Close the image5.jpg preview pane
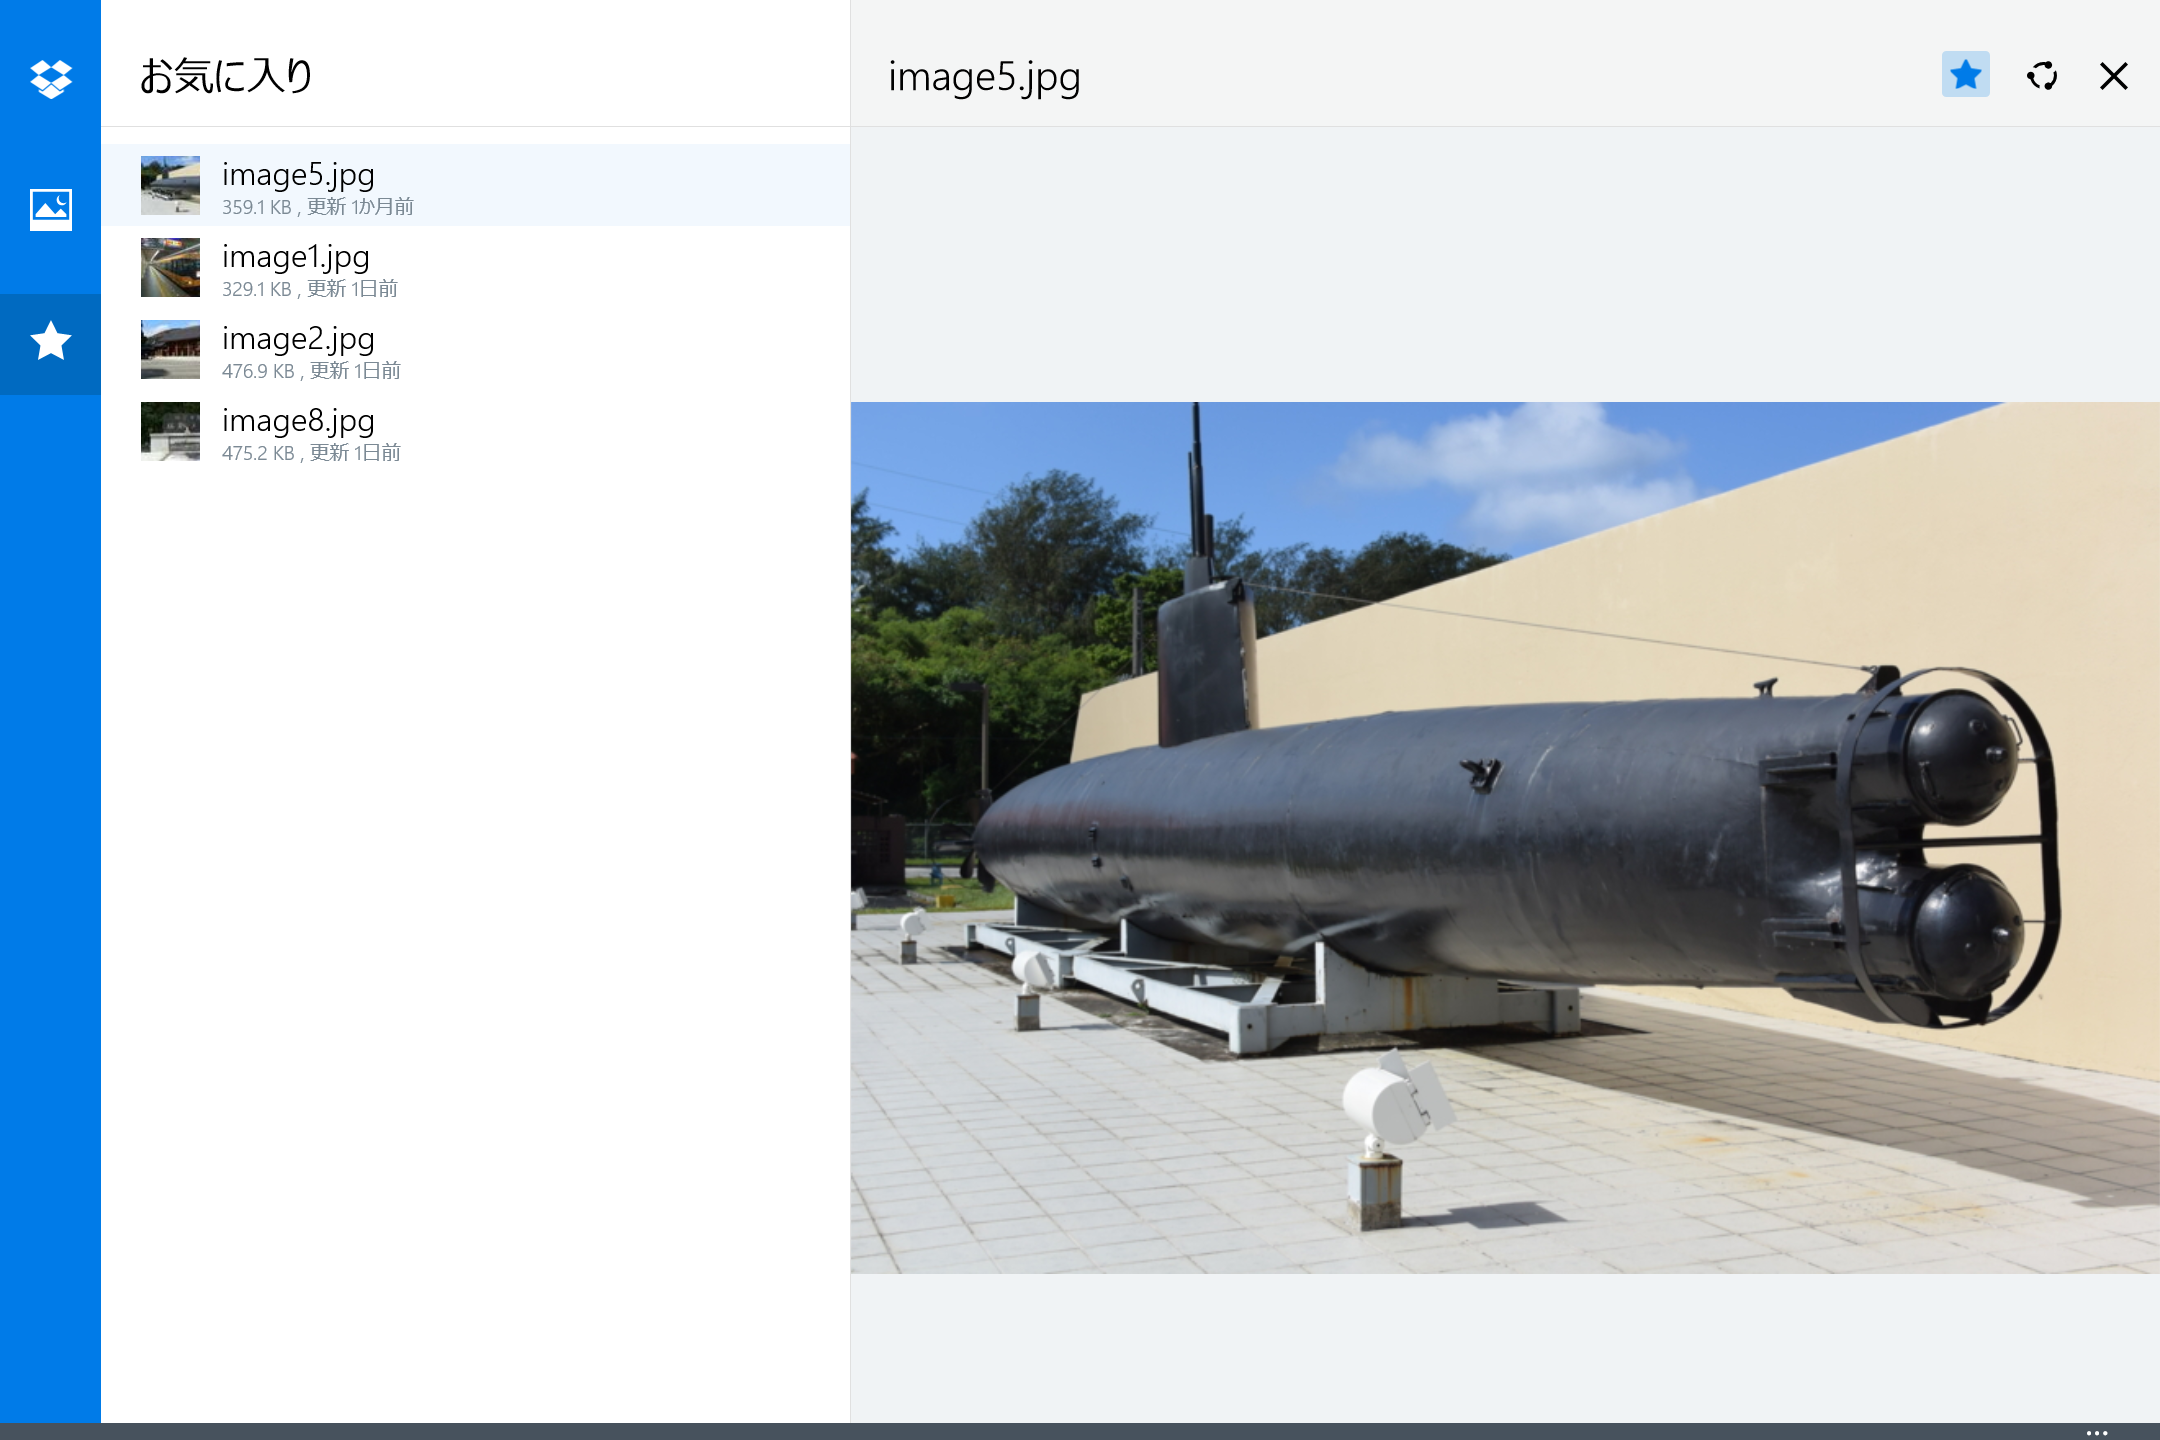The width and height of the screenshot is (2160, 1440). coord(2113,76)
